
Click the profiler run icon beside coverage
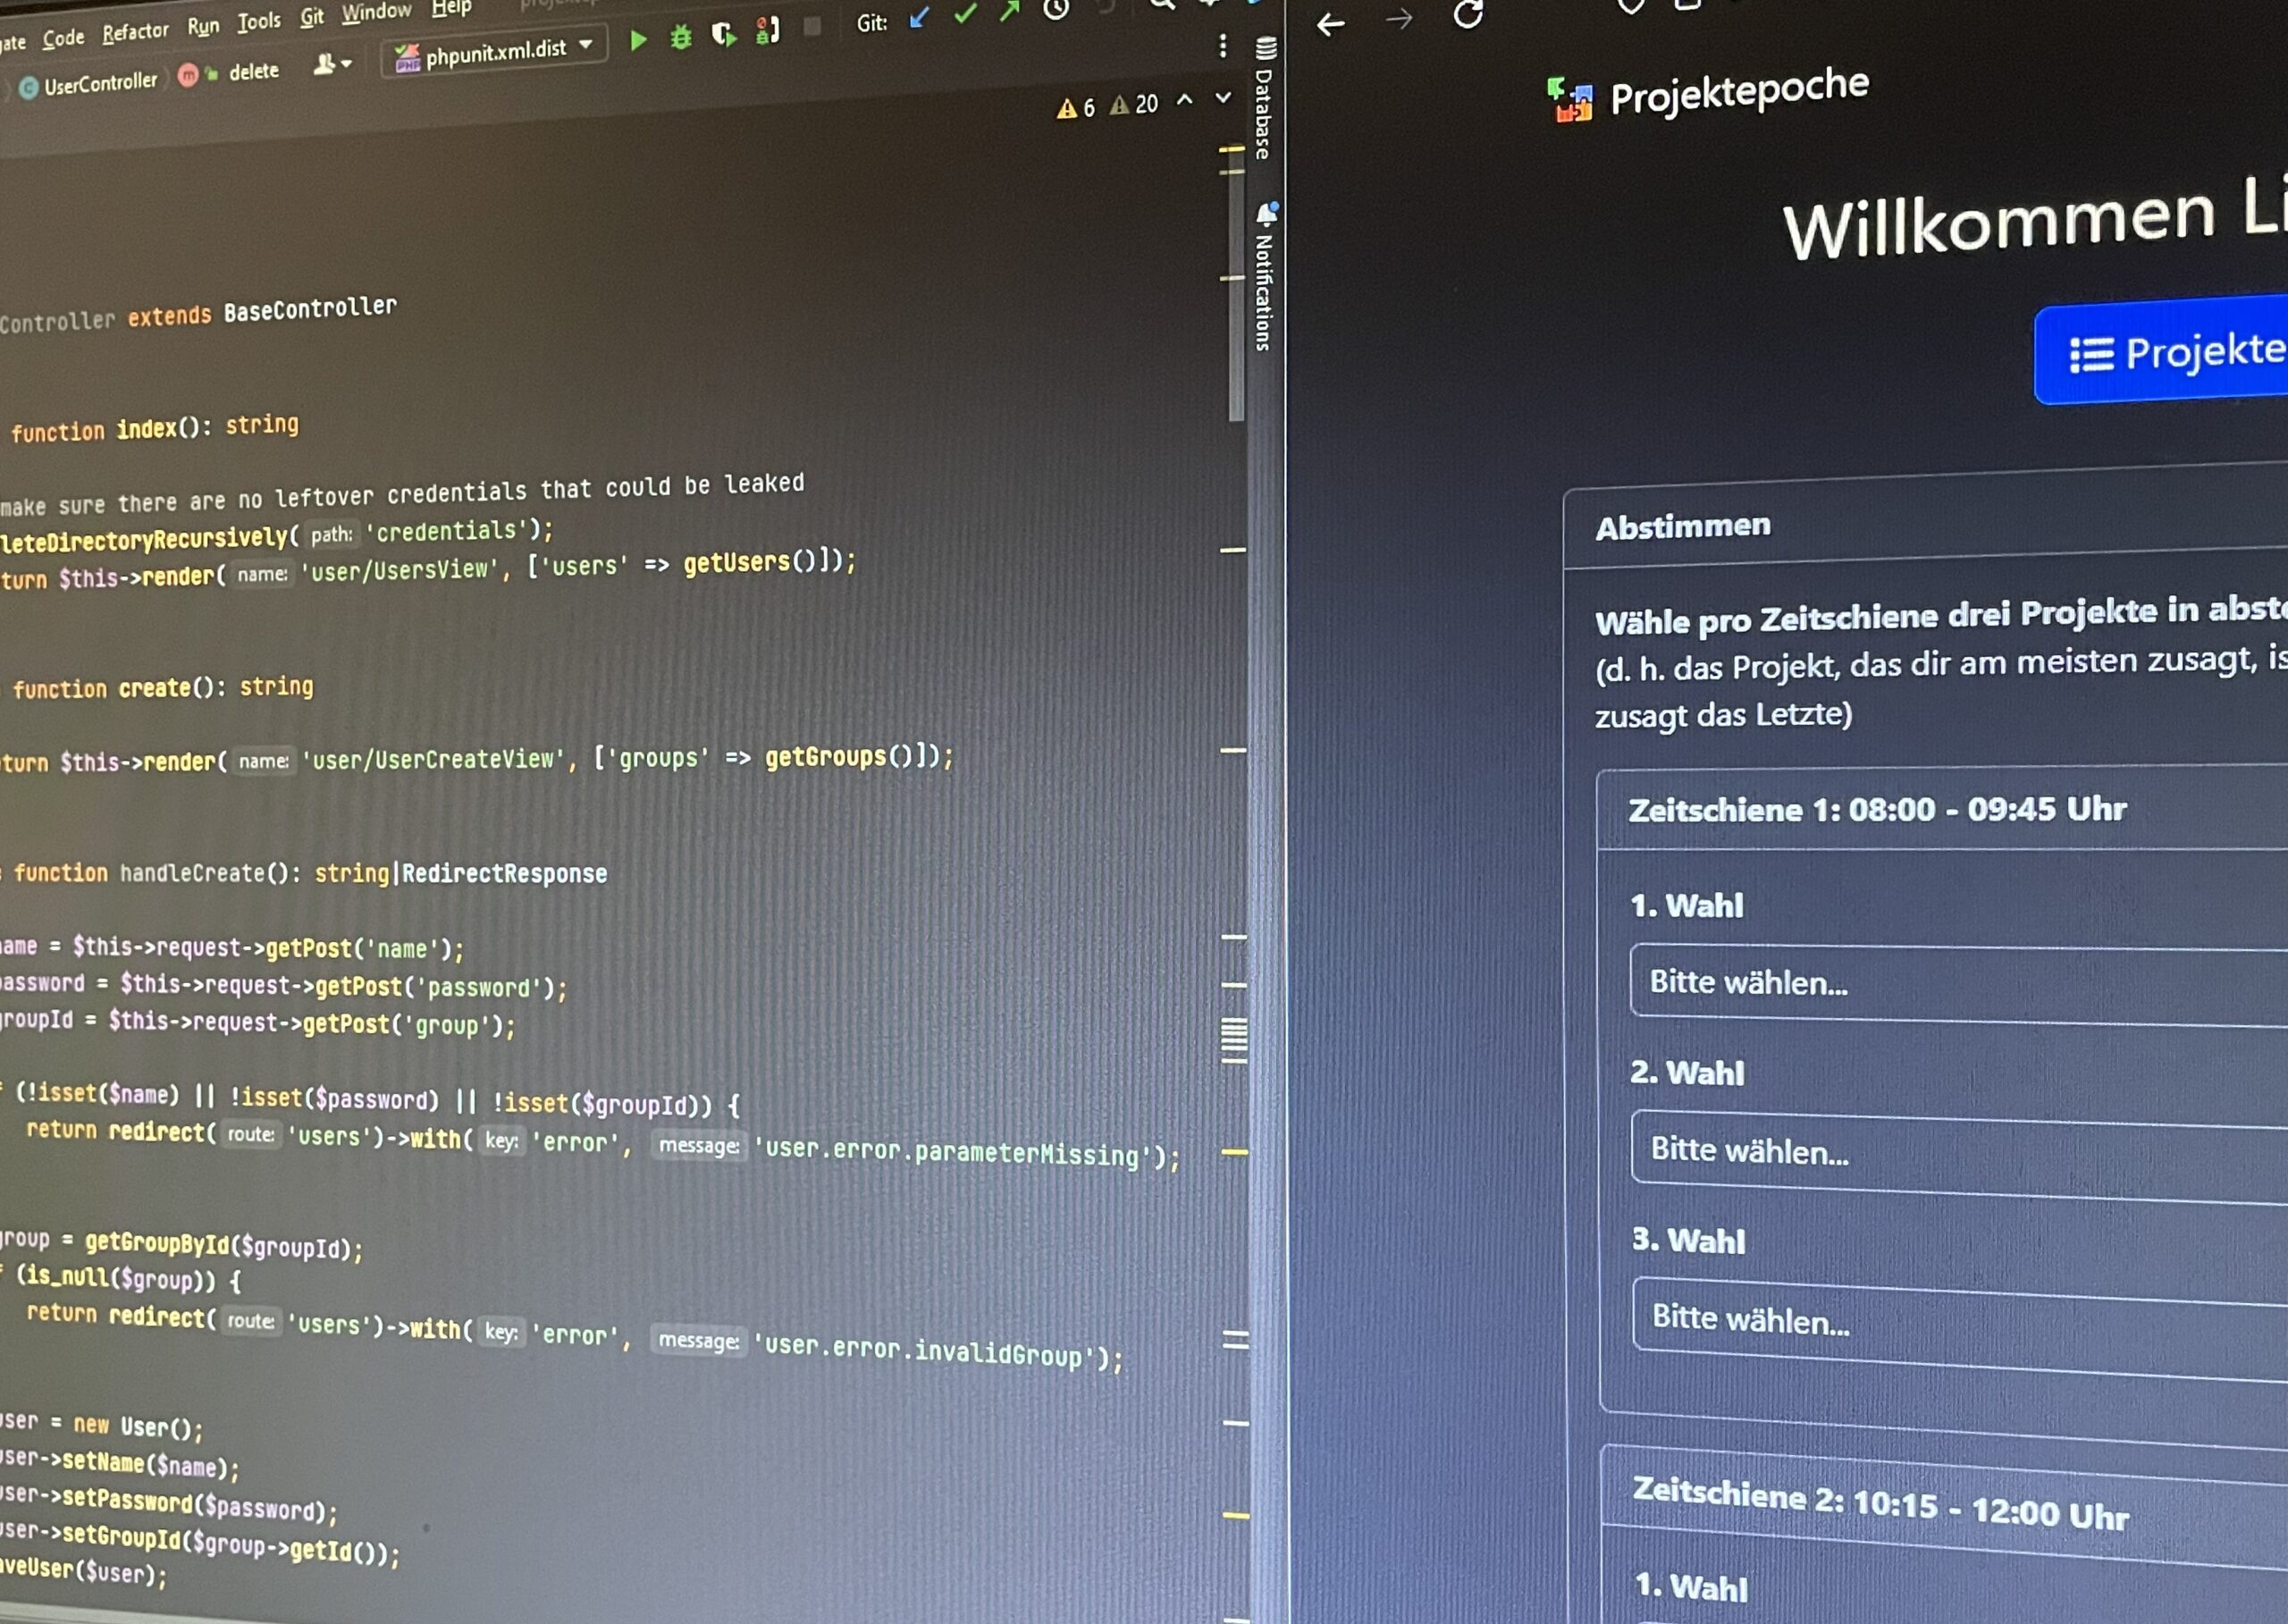[x=767, y=31]
